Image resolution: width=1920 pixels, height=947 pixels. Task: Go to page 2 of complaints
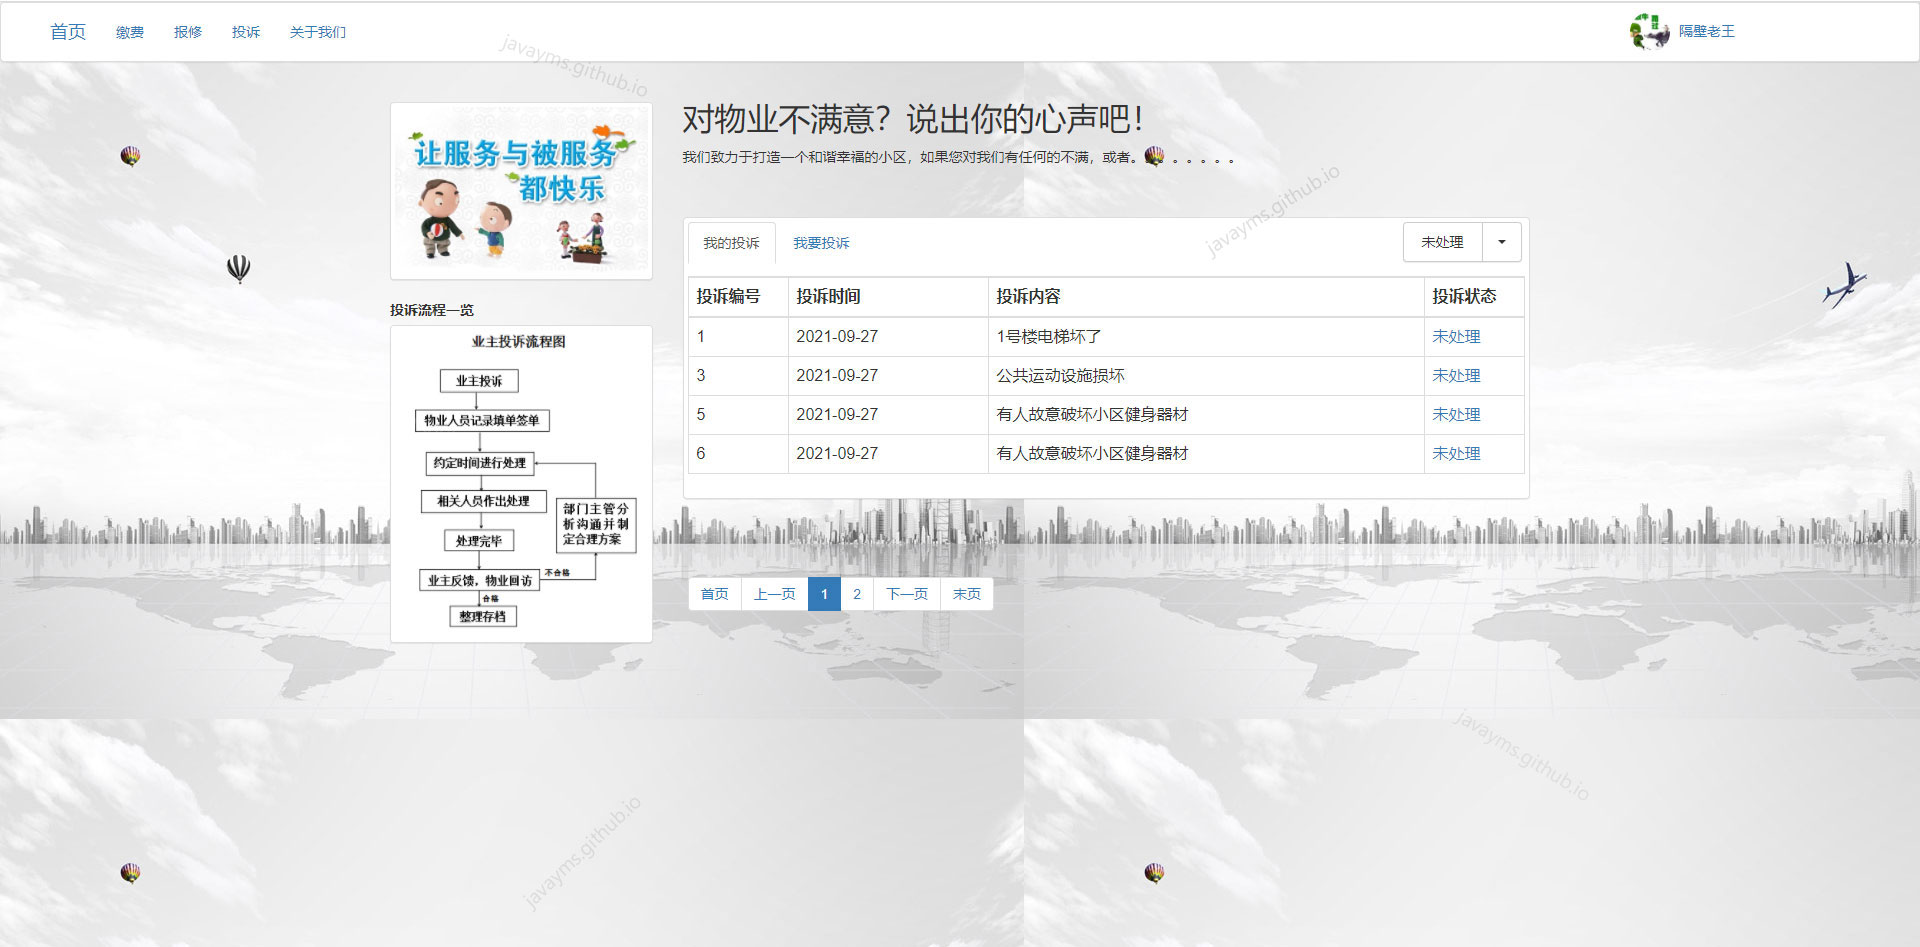pos(857,593)
